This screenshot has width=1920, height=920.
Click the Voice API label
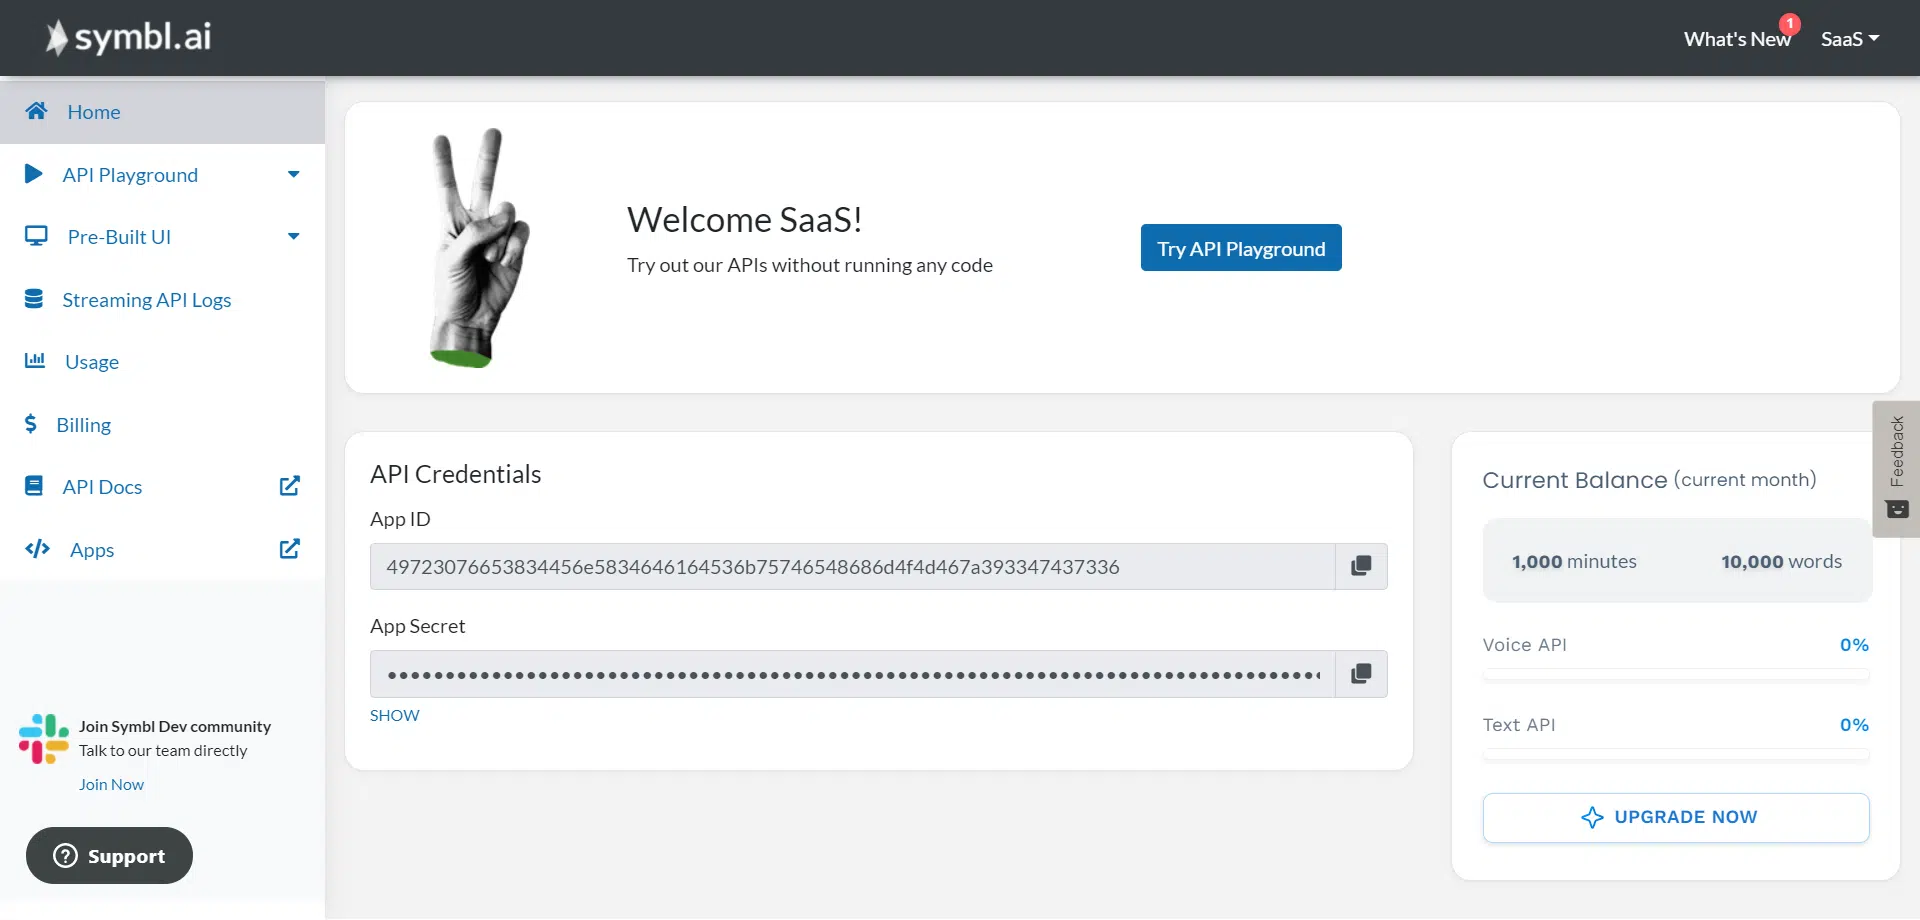(x=1525, y=645)
